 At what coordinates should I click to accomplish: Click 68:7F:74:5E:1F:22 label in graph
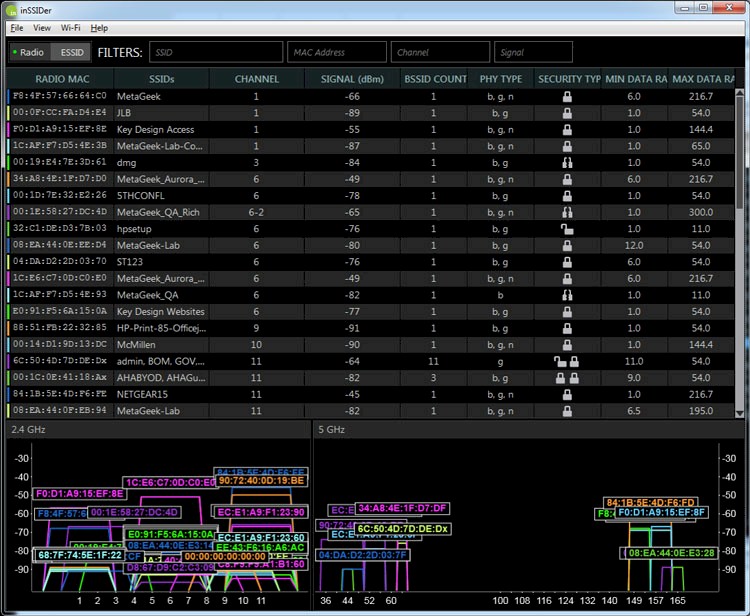(x=79, y=555)
